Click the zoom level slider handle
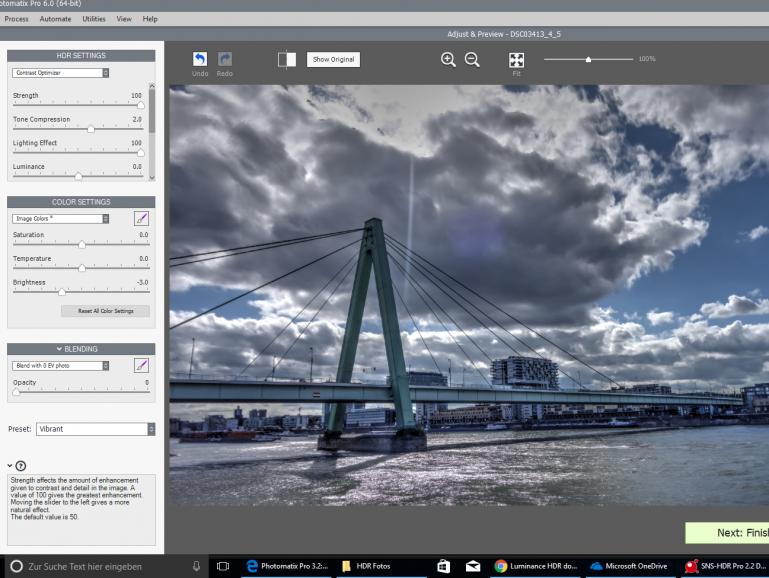Viewport: 769px width, 578px height. [588, 59]
